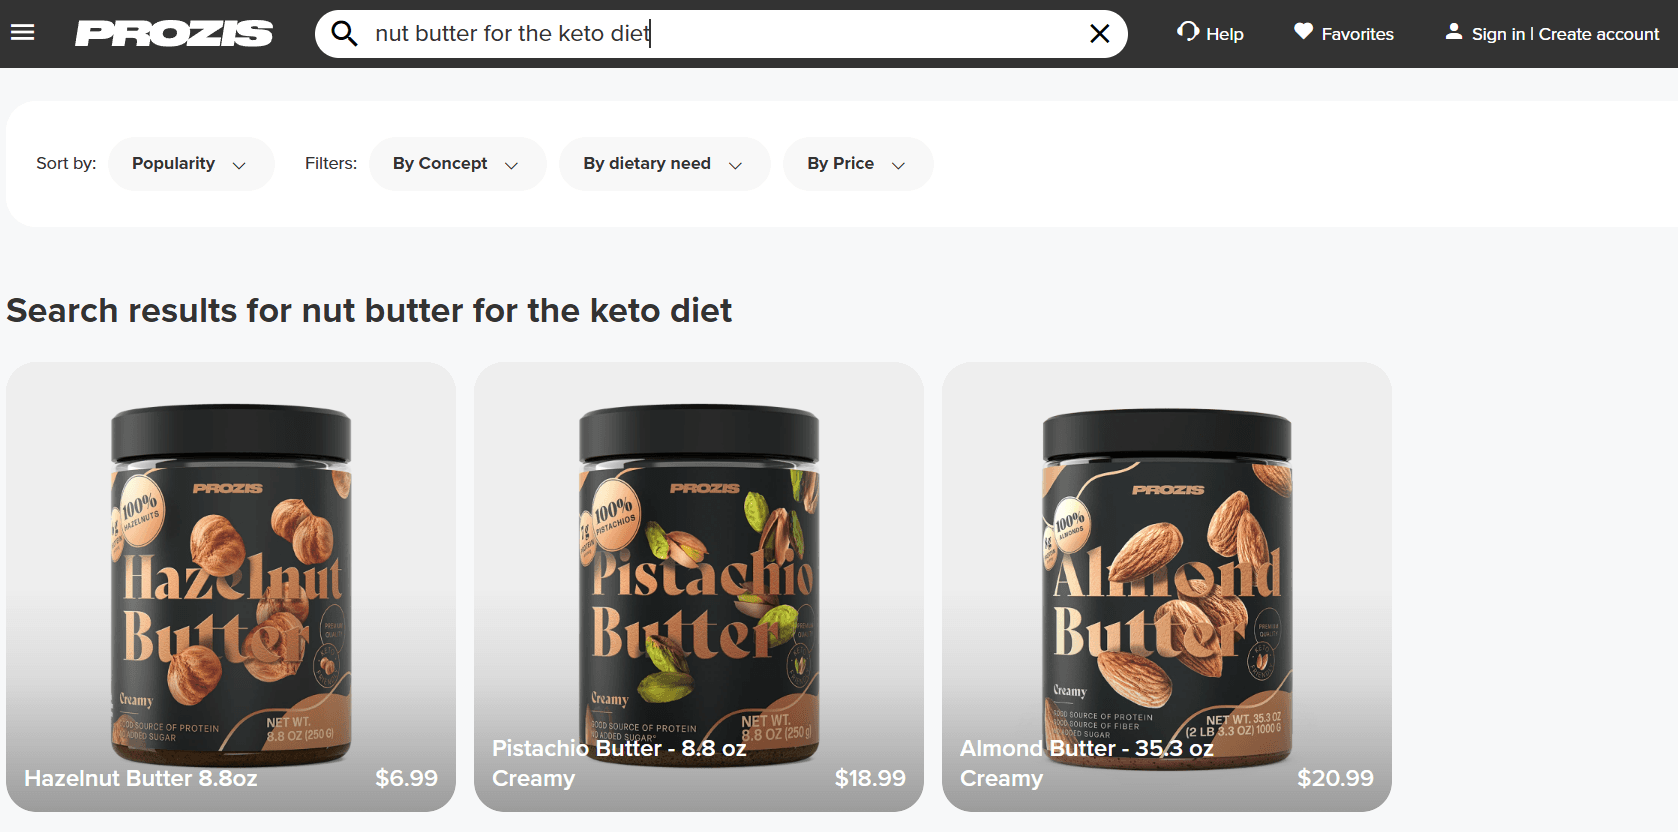Click the account person icon
The image size is (1678, 832).
[x=1453, y=32]
